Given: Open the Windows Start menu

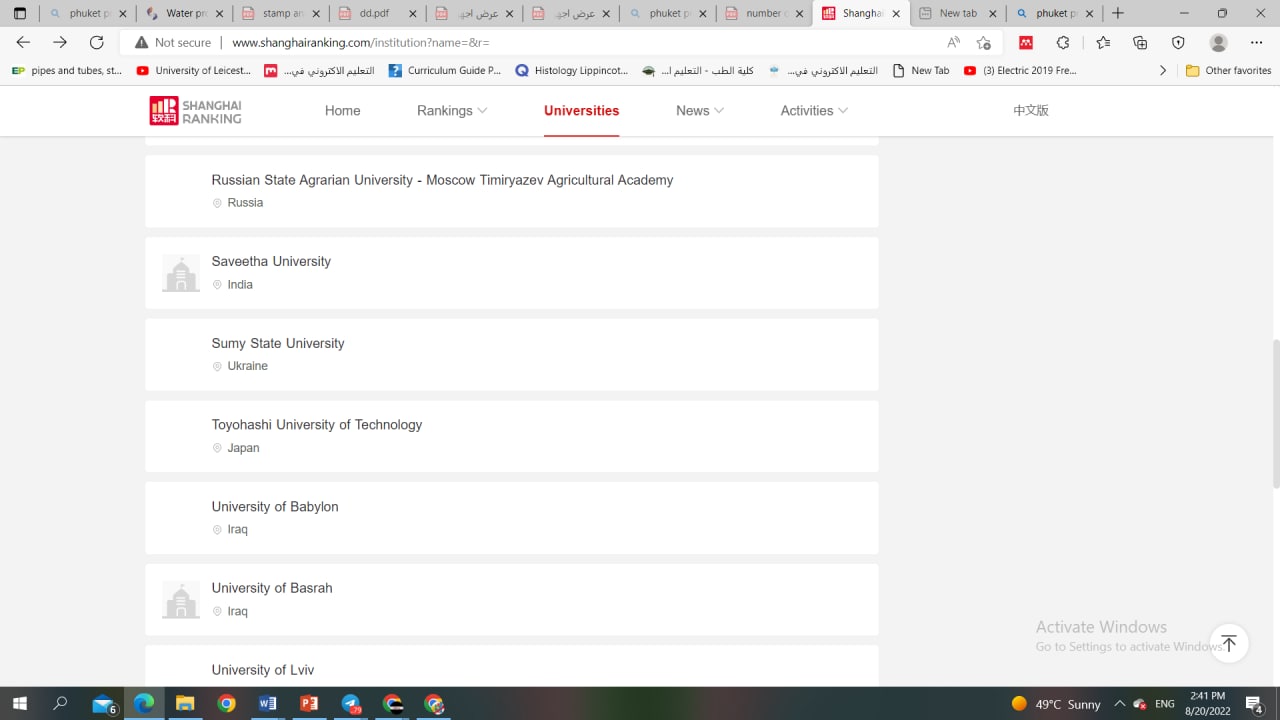Looking at the screenshot, I should pos(19,704).
